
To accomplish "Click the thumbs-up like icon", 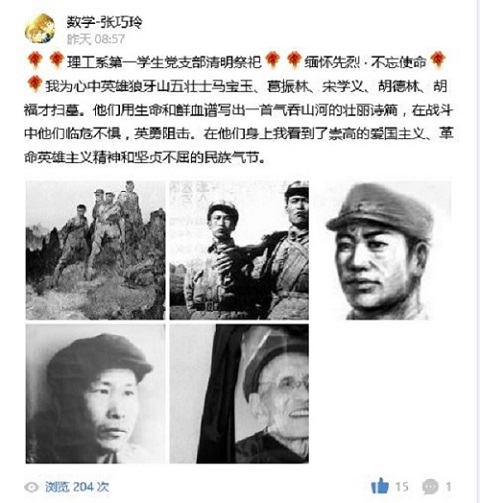I will click(x=380, y=486).
